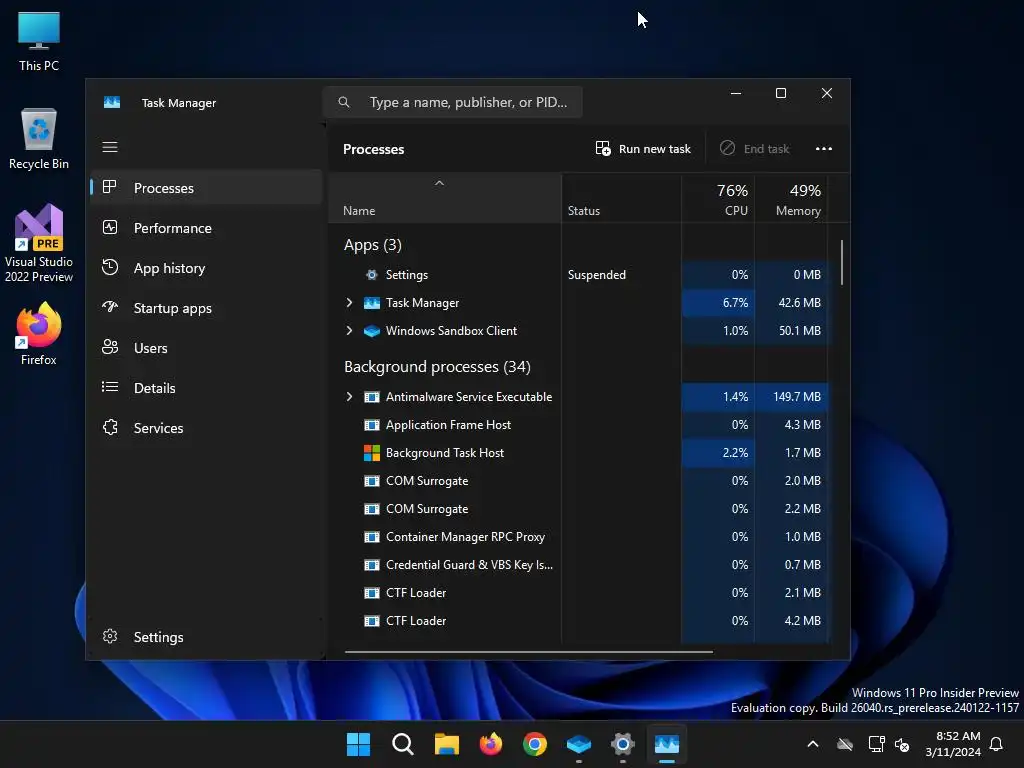
Task: Open the three-dot more options menu
Action: pyautogui.click(x=824, y=149)
